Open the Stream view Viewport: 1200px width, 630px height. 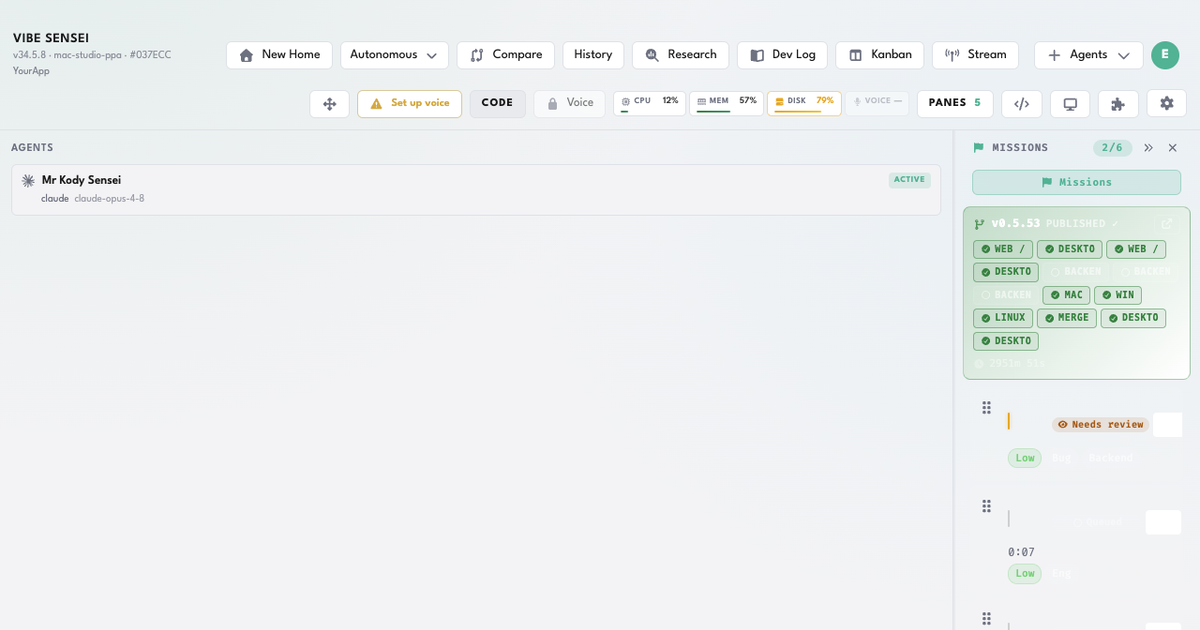click(975, 55)
